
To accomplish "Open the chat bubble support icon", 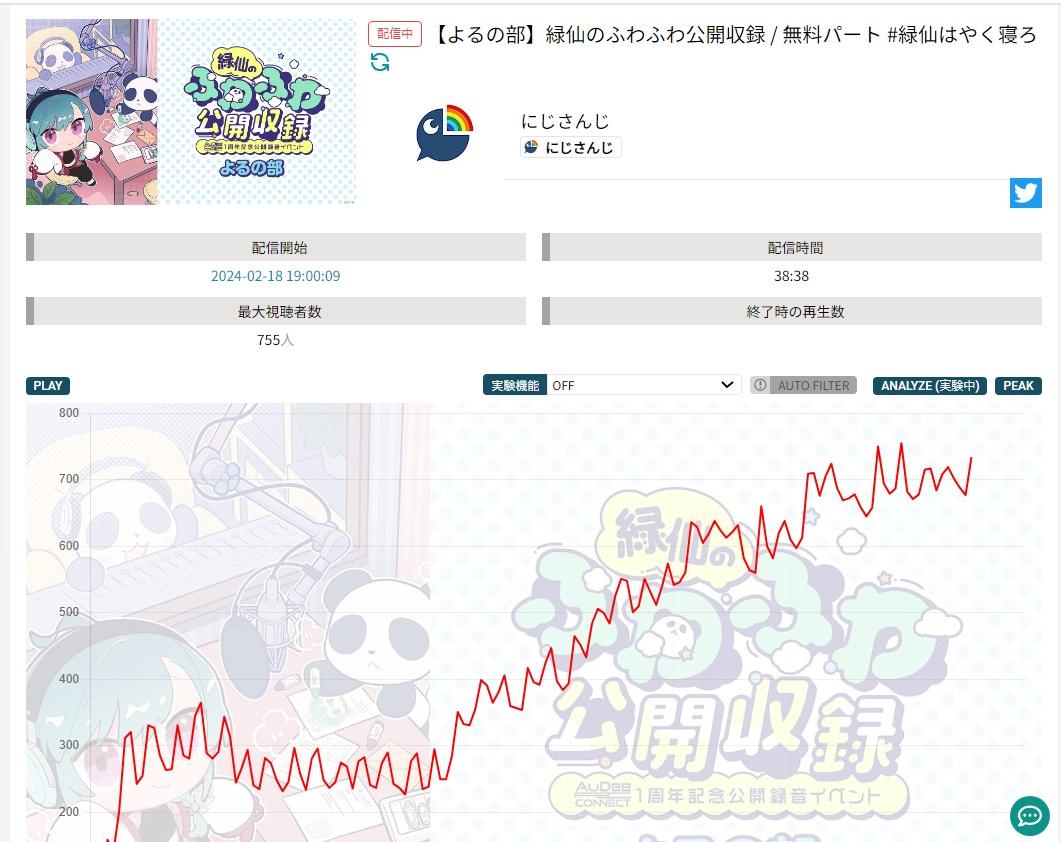I will click(x=1029, y=816).
